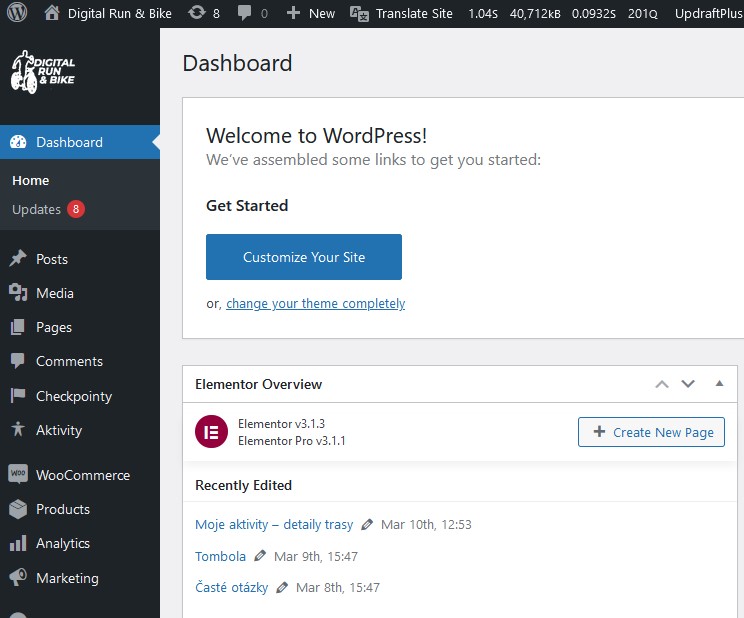
Task: Open the Marketing menu item
Action: tap(80, 578)
